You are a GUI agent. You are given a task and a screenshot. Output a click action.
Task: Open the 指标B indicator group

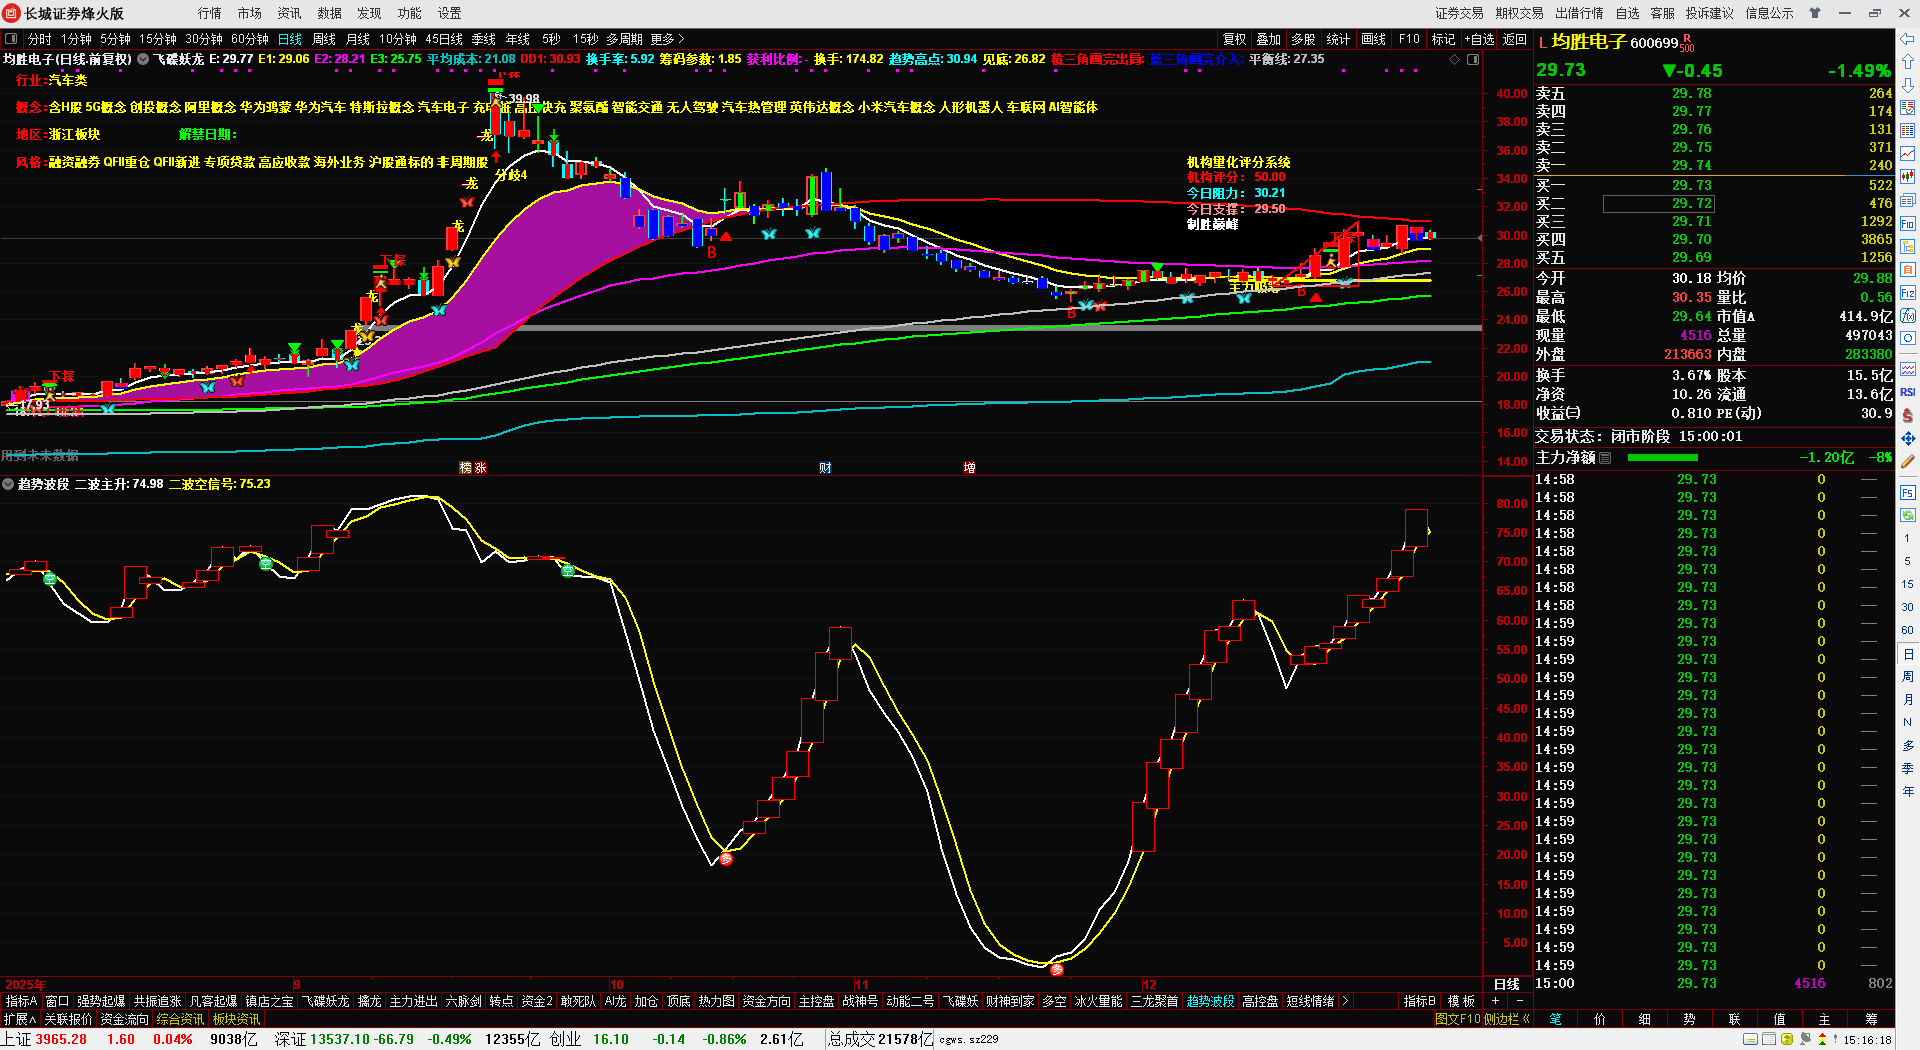tap(1419, 1001)
